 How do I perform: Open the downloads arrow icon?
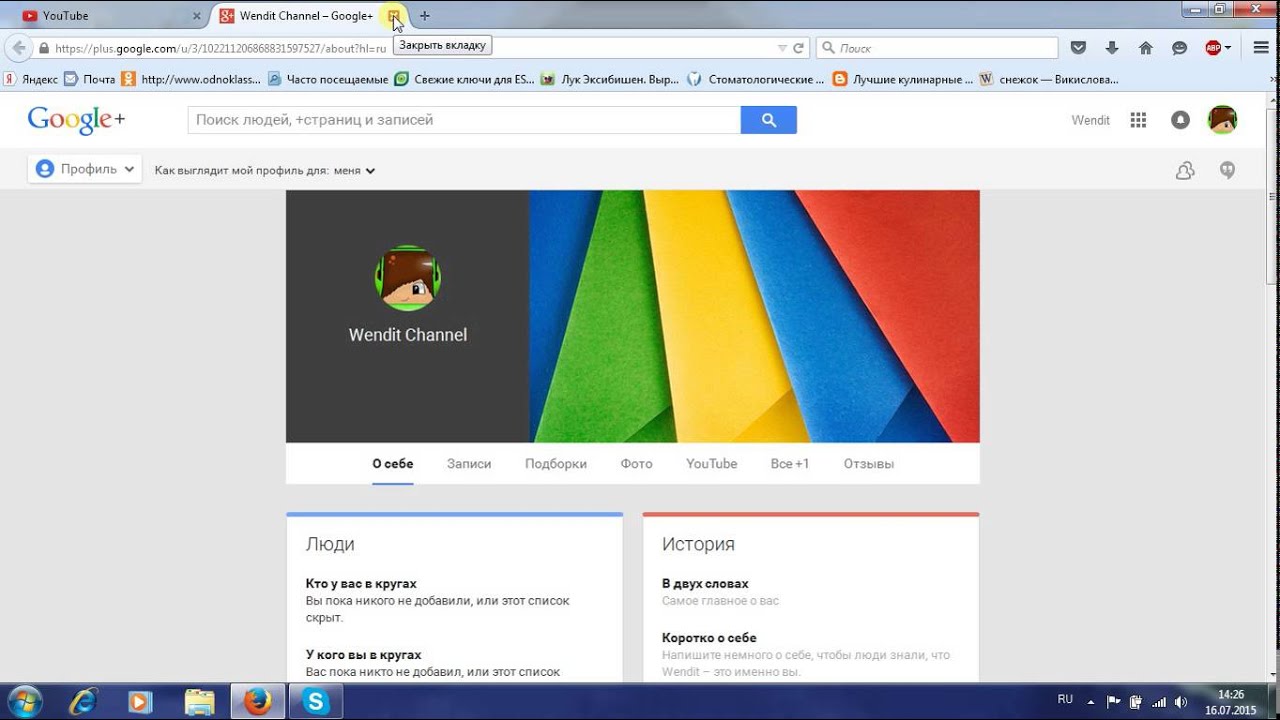1112,47
